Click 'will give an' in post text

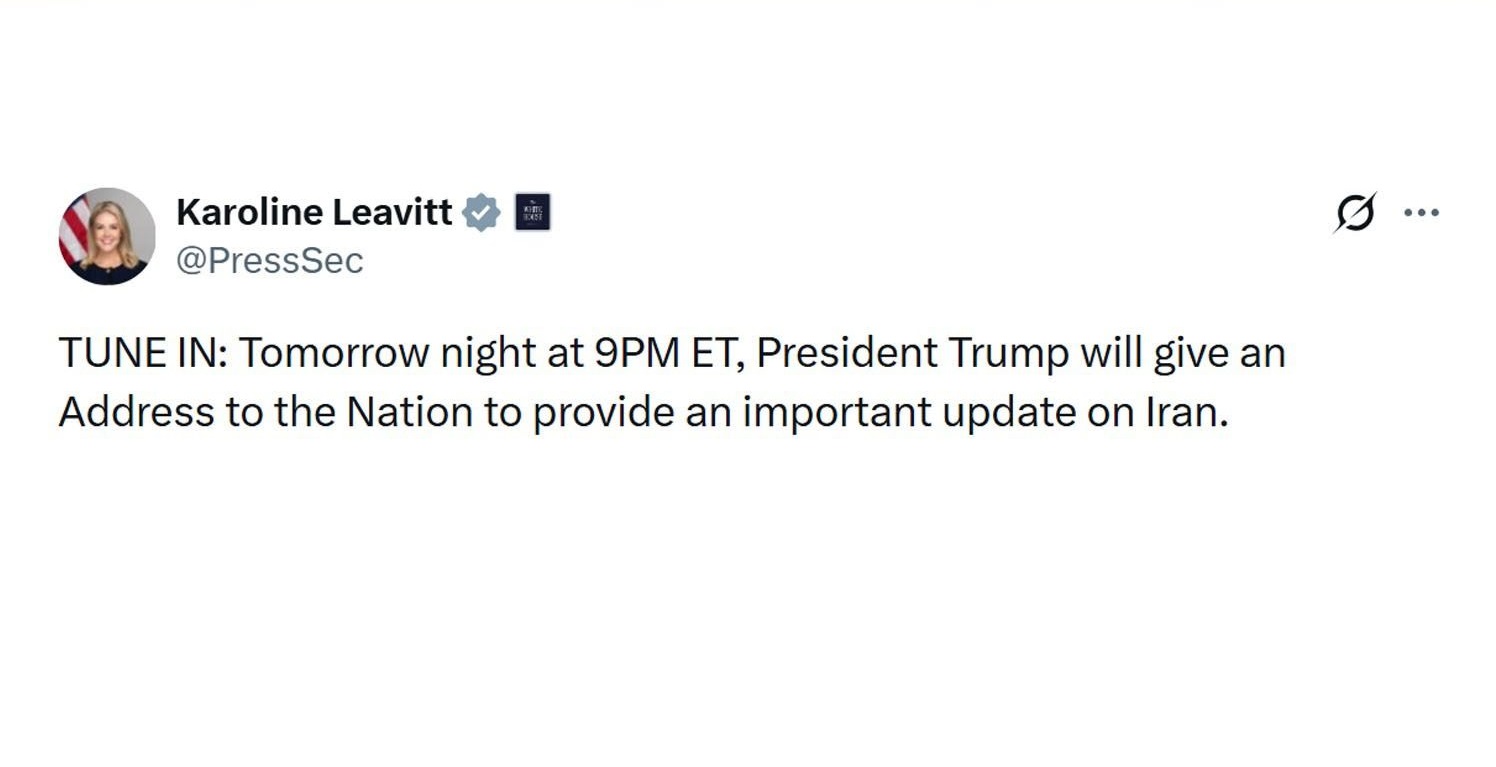(x=1182, y=354)
